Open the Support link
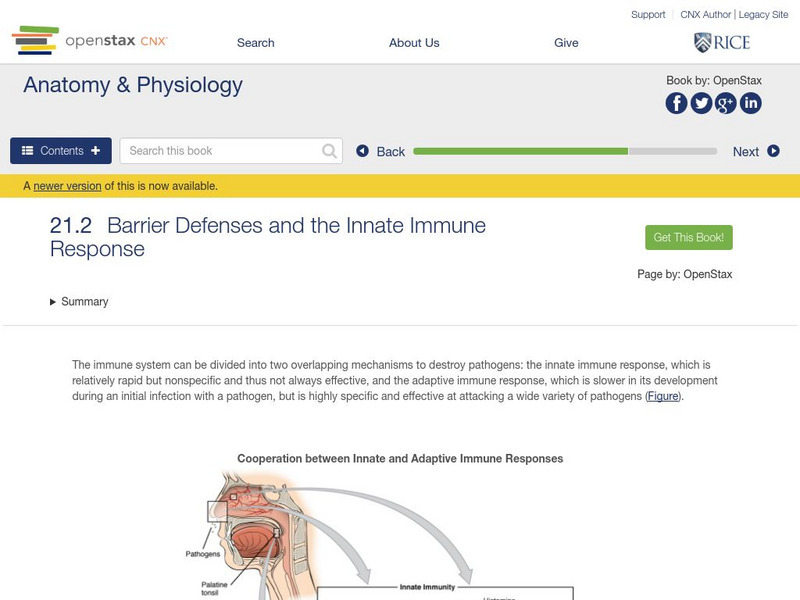Viewport: 800px width, 600px height. [x=648, y=15]
